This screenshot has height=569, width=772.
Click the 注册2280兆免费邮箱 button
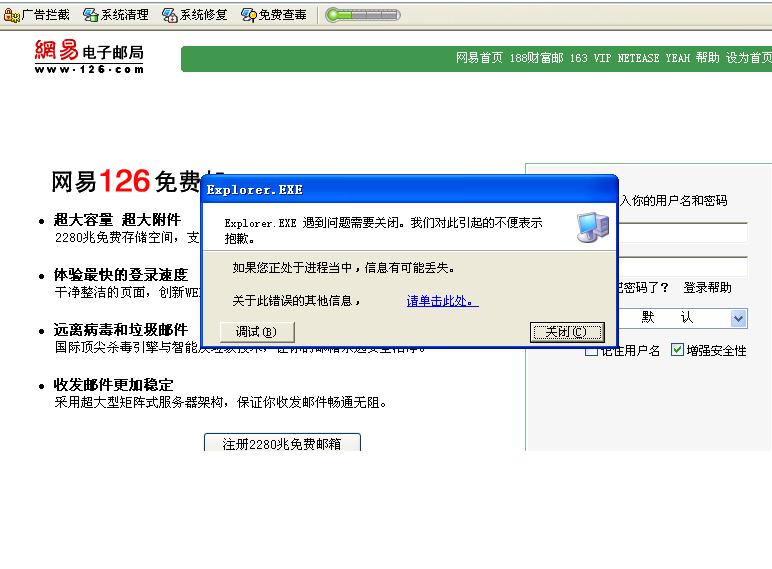pyautogui.click(x=282, y=443)
